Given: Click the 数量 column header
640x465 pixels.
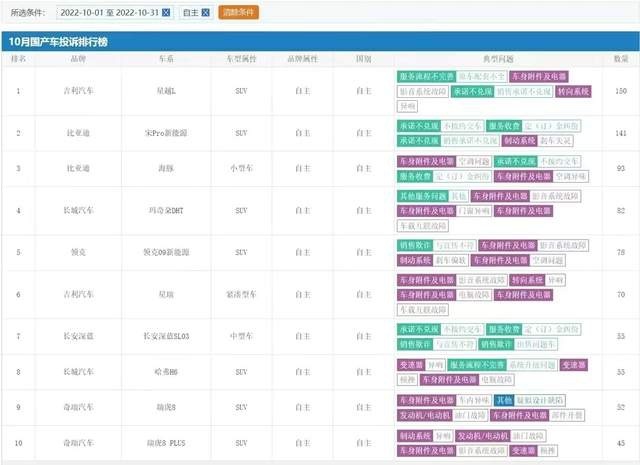Looking at the screenshot, I should 621,59.
